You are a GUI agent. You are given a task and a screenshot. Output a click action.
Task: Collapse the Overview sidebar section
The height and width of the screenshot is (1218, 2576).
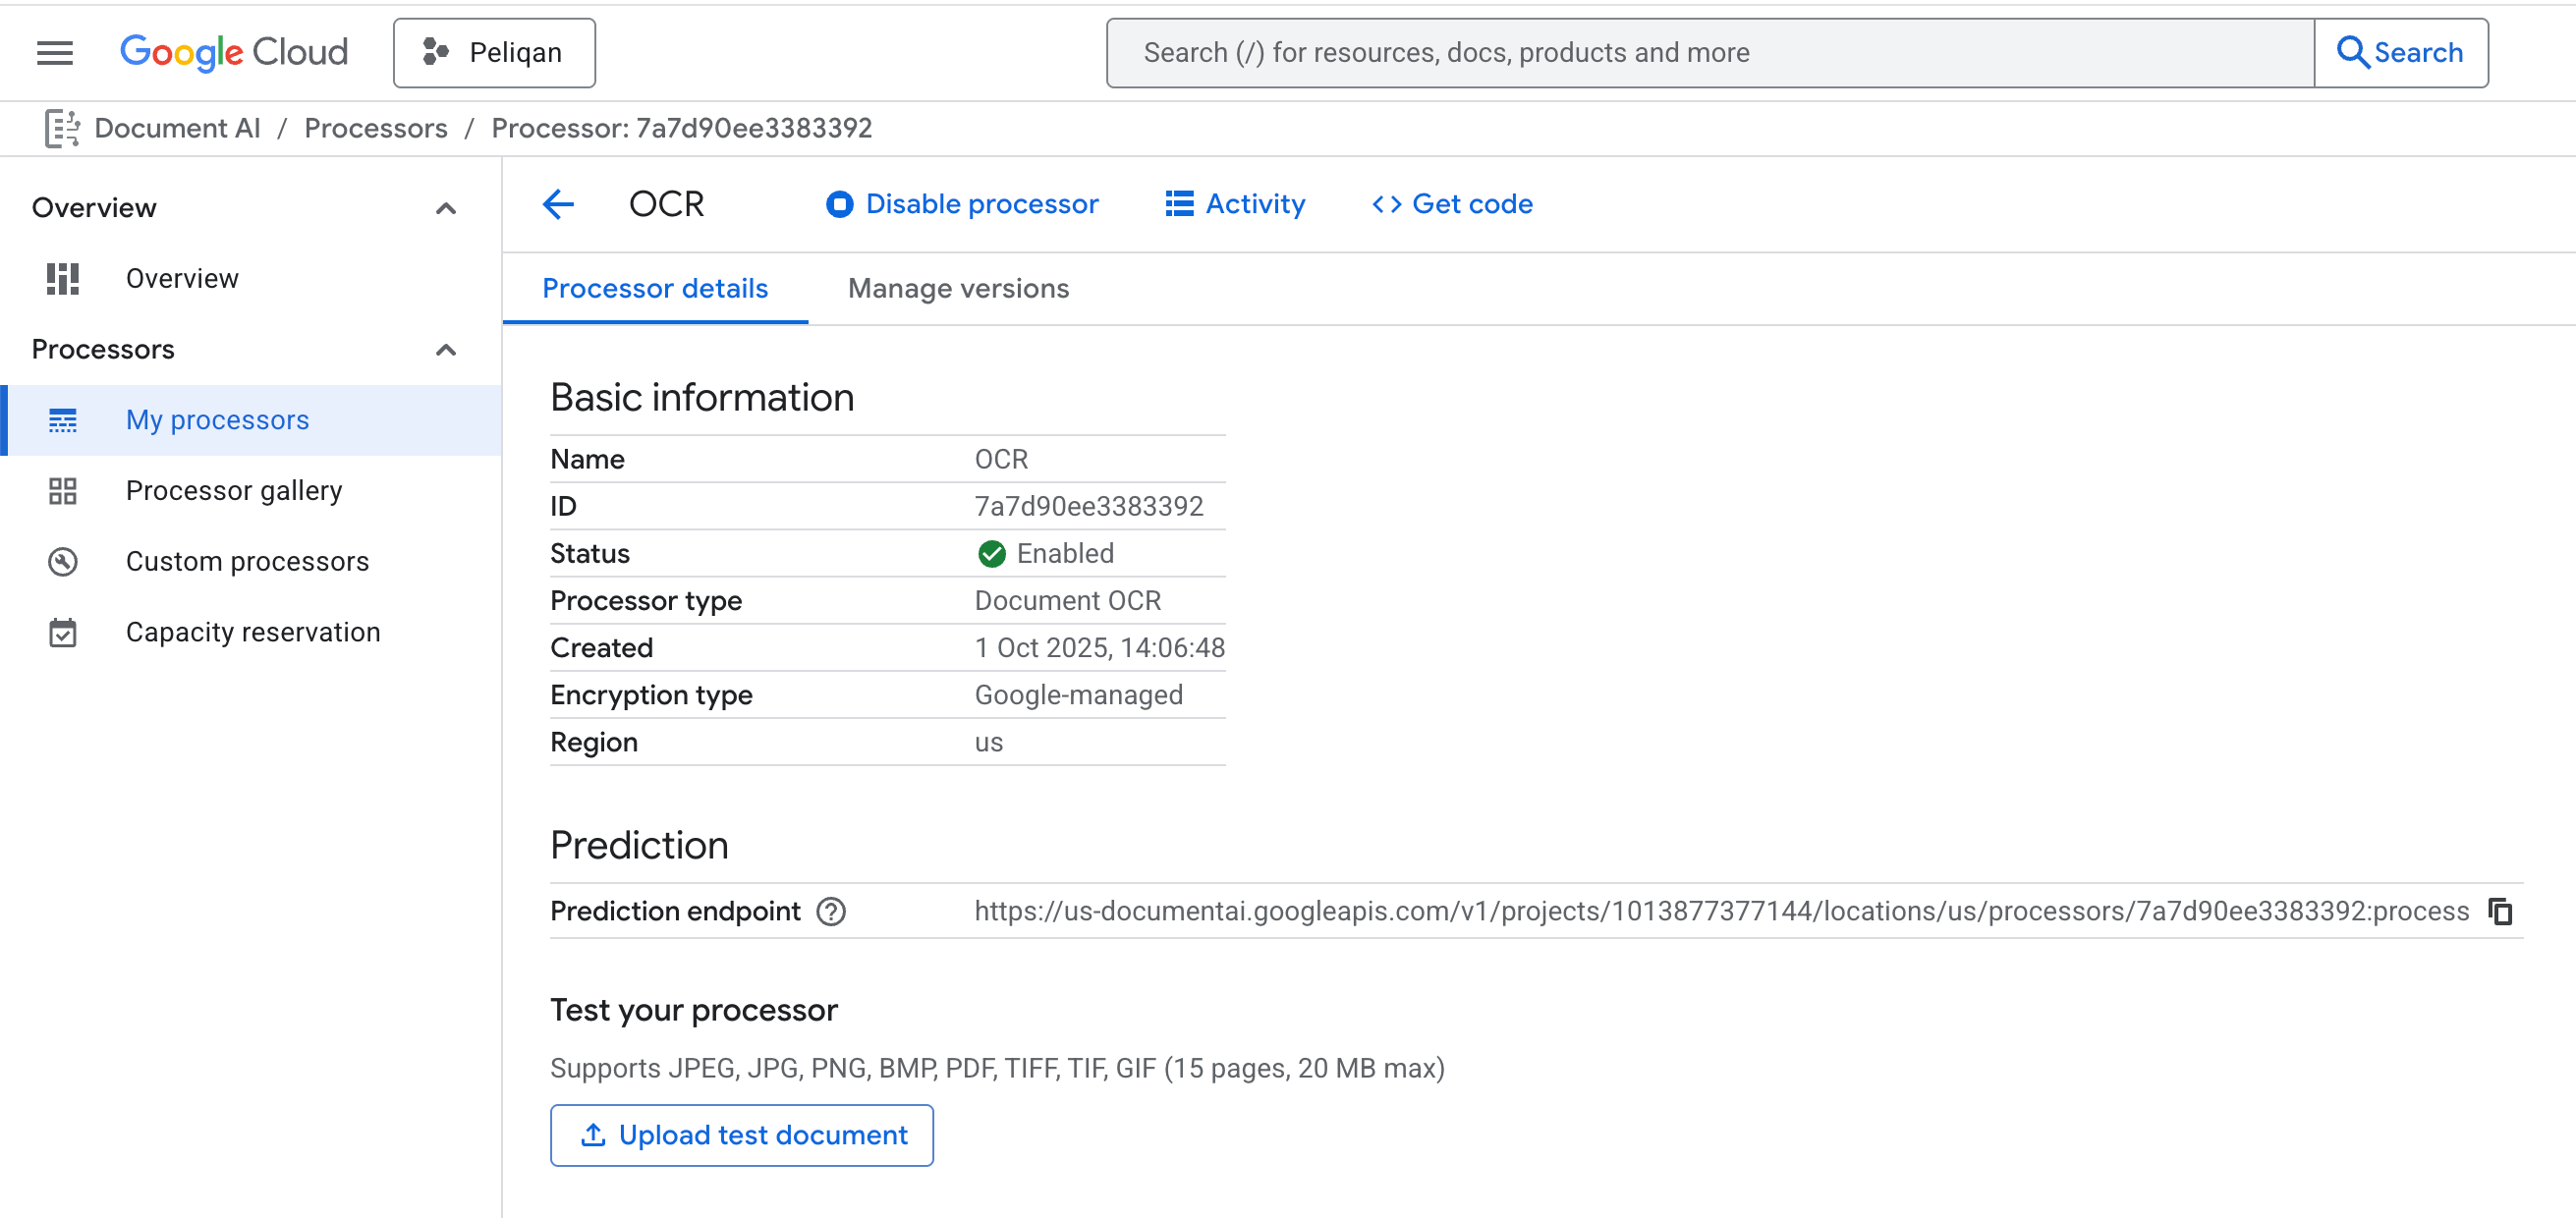[446, 208]
